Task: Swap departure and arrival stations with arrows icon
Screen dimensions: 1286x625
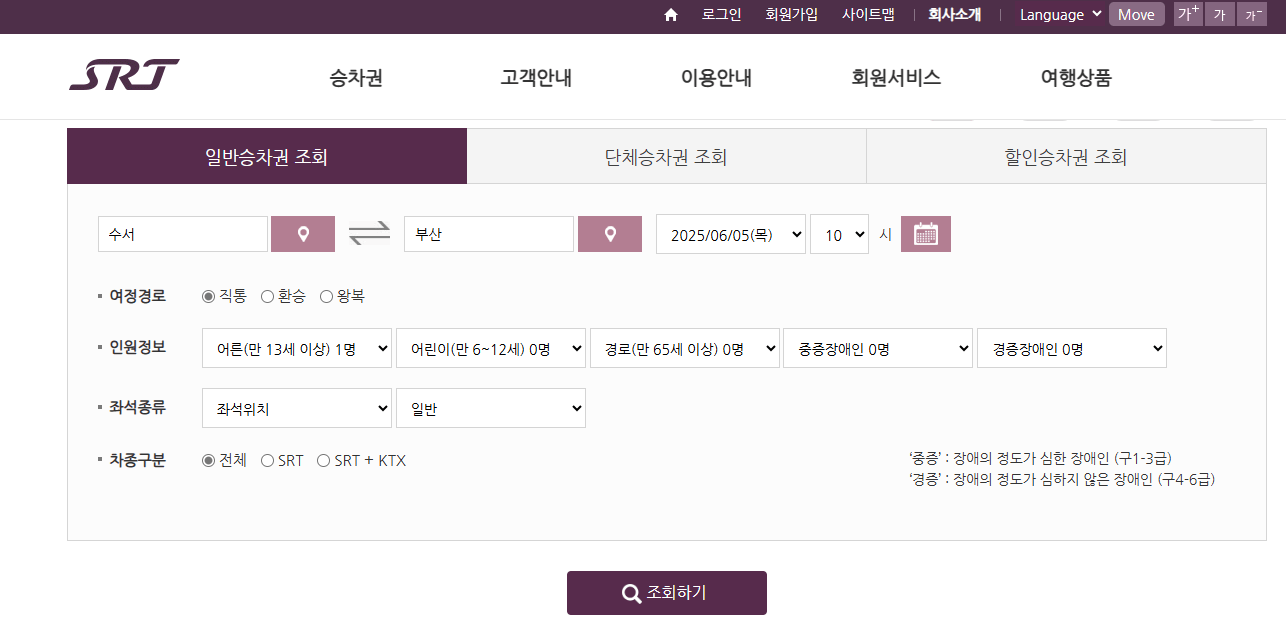Action: tap(370, 233)
